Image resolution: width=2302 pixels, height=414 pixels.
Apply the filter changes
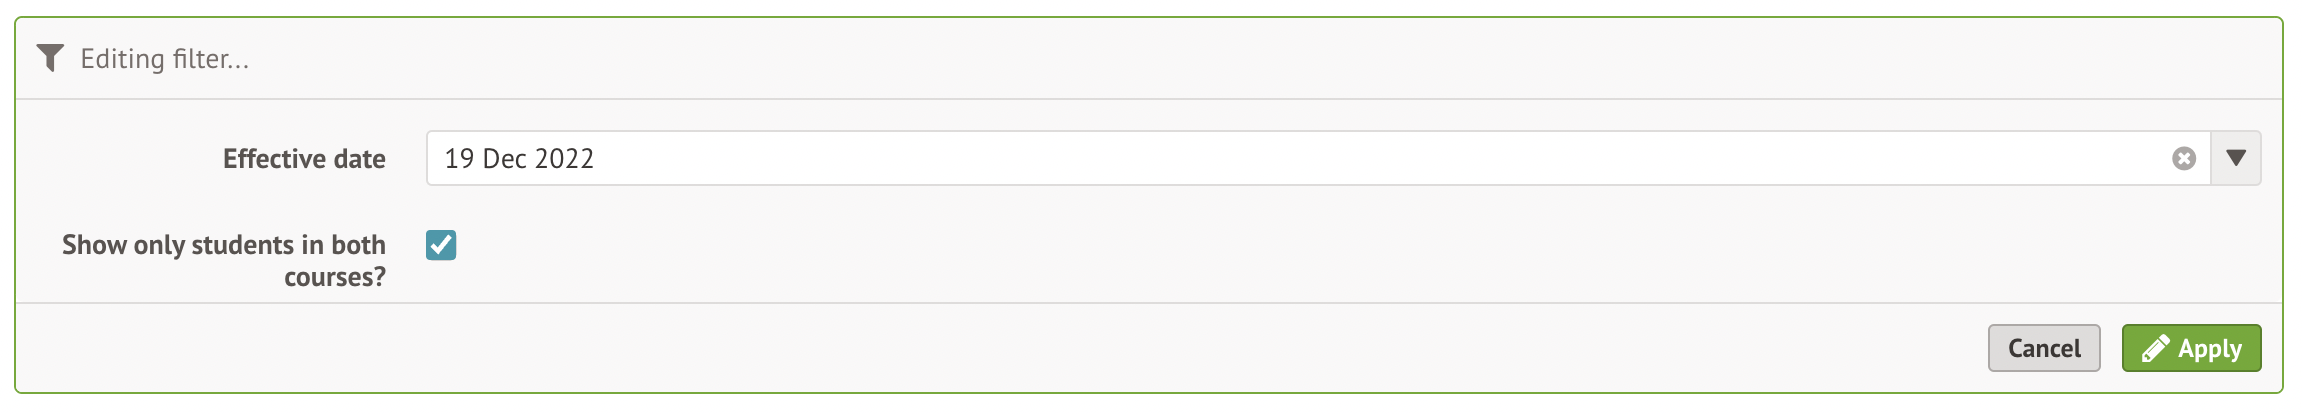2191,348
